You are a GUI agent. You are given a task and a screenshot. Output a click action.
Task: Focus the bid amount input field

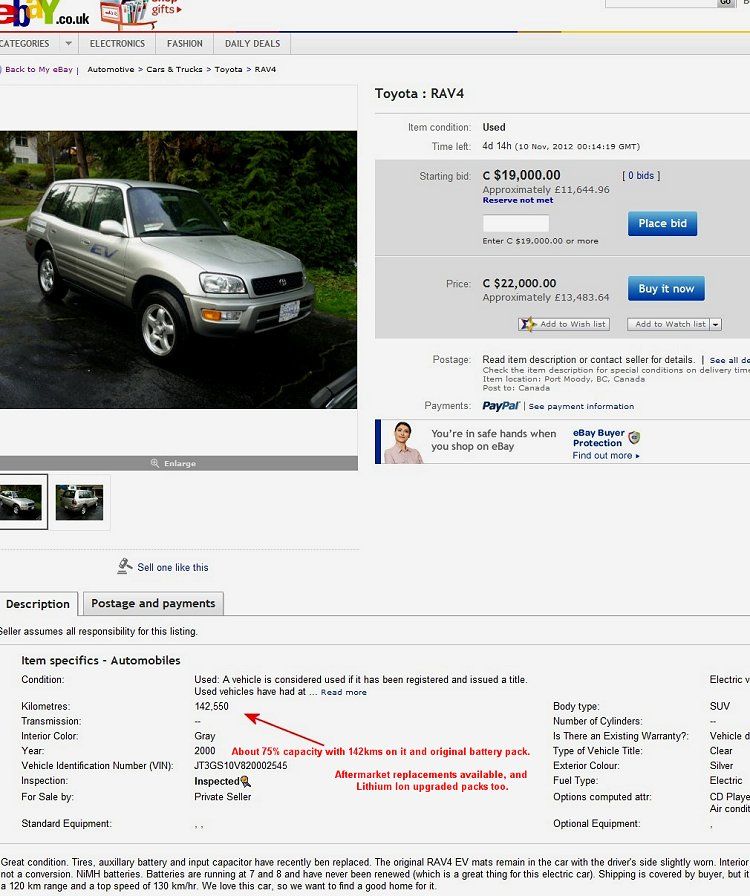pyautogui.click(x=516, y=223)
